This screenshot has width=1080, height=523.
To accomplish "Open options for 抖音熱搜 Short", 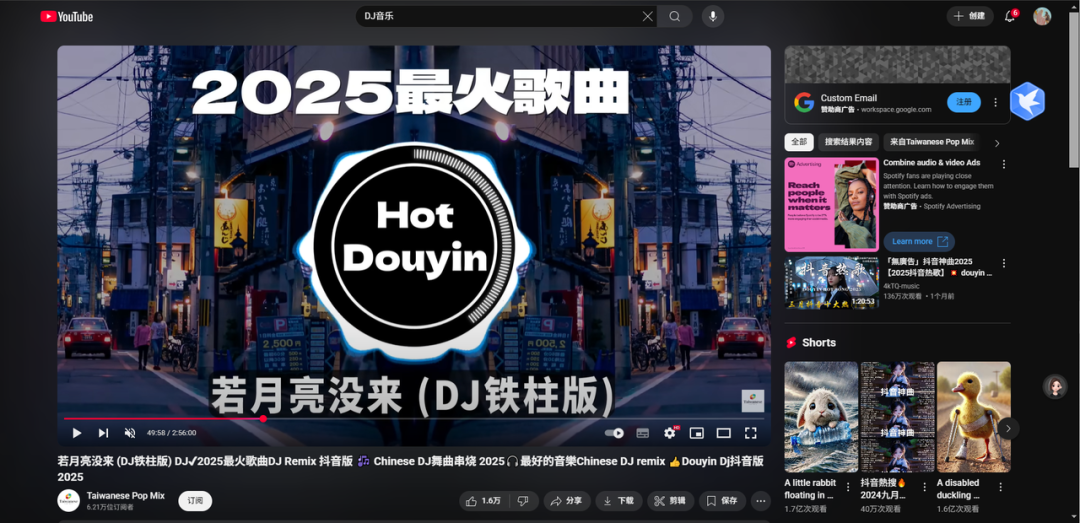I will [x=924, y=487].
